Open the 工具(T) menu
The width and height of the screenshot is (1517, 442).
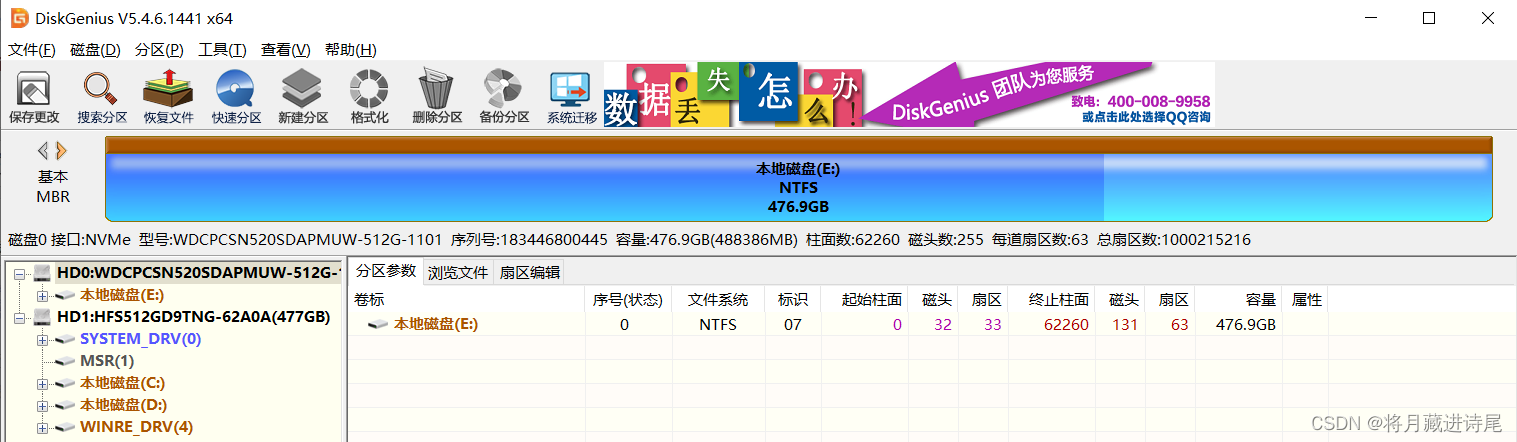223,50
